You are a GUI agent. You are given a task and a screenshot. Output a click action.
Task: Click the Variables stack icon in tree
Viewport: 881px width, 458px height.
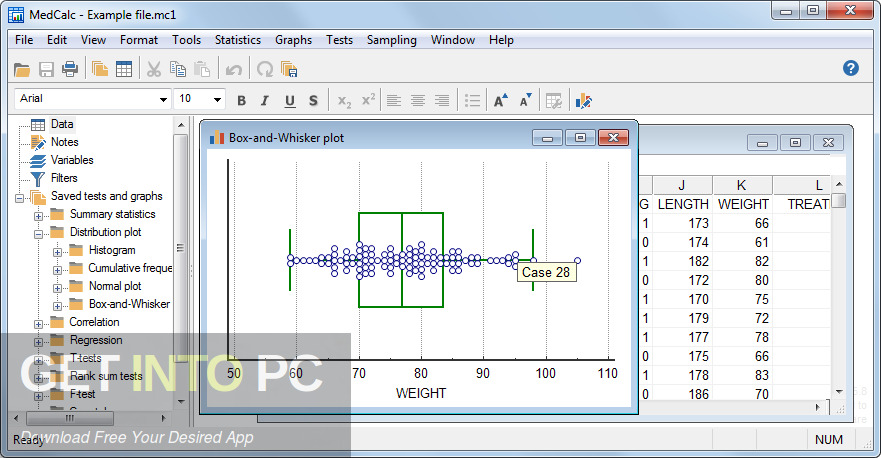pyautogui.click(x=38, y=161)
